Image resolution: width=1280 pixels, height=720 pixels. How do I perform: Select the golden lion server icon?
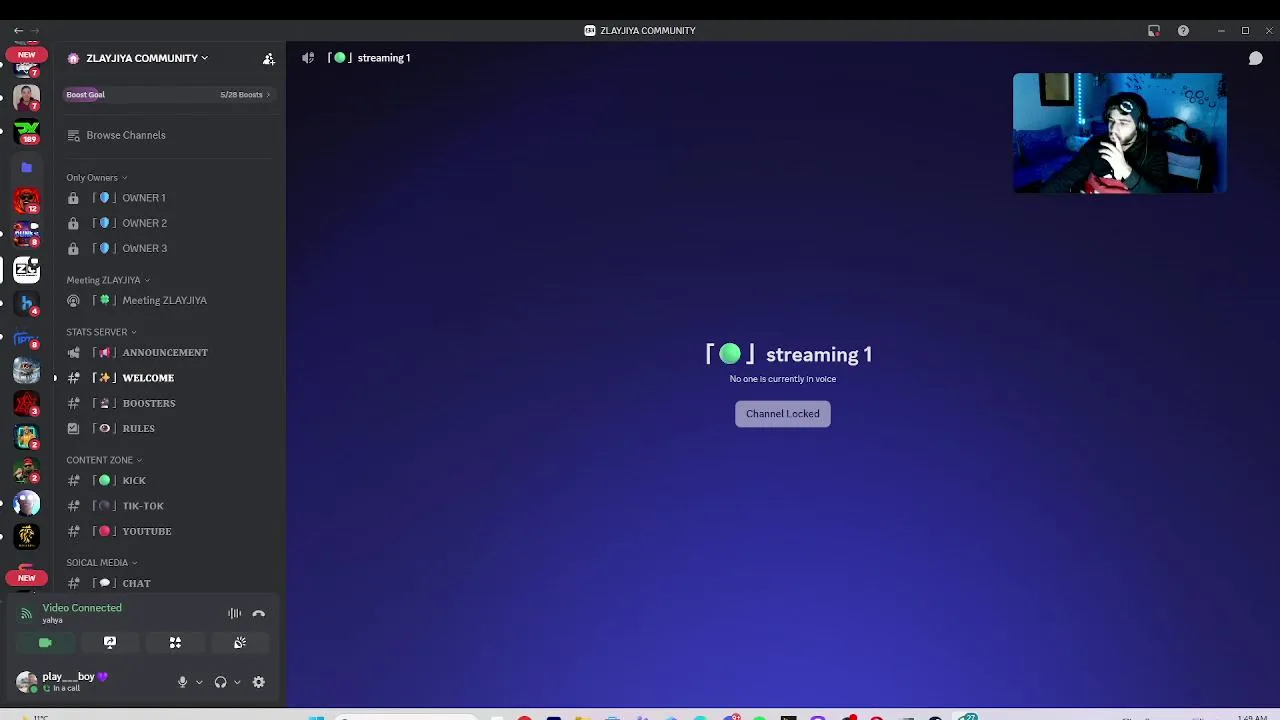click(x=27, y=536)
